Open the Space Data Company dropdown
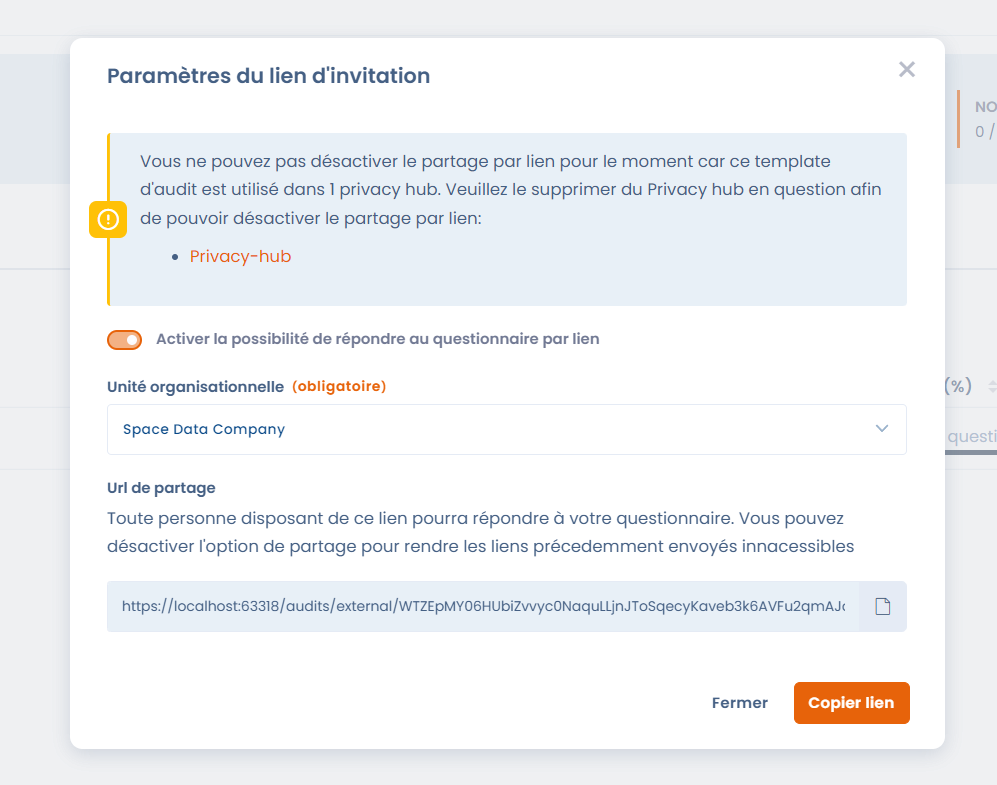Screen dimensions: 997x785 [x=507, y=429]
